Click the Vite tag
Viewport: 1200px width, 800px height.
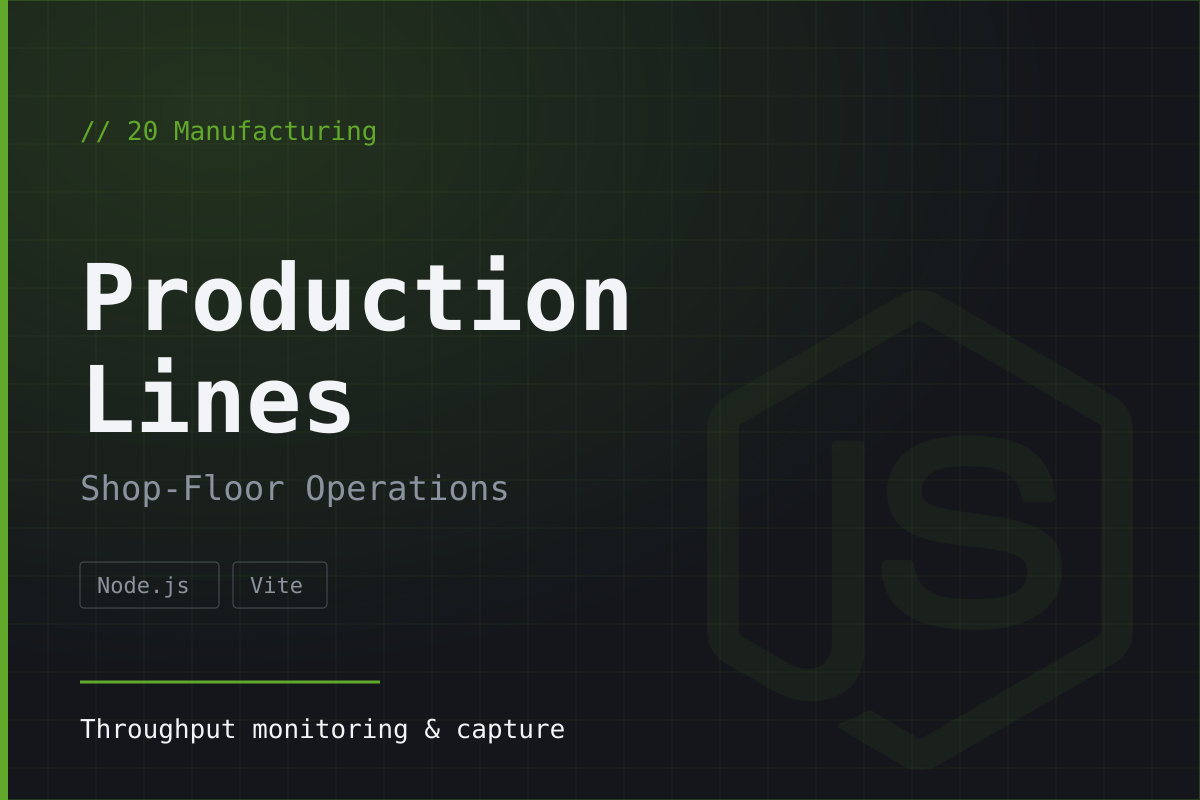280,585
